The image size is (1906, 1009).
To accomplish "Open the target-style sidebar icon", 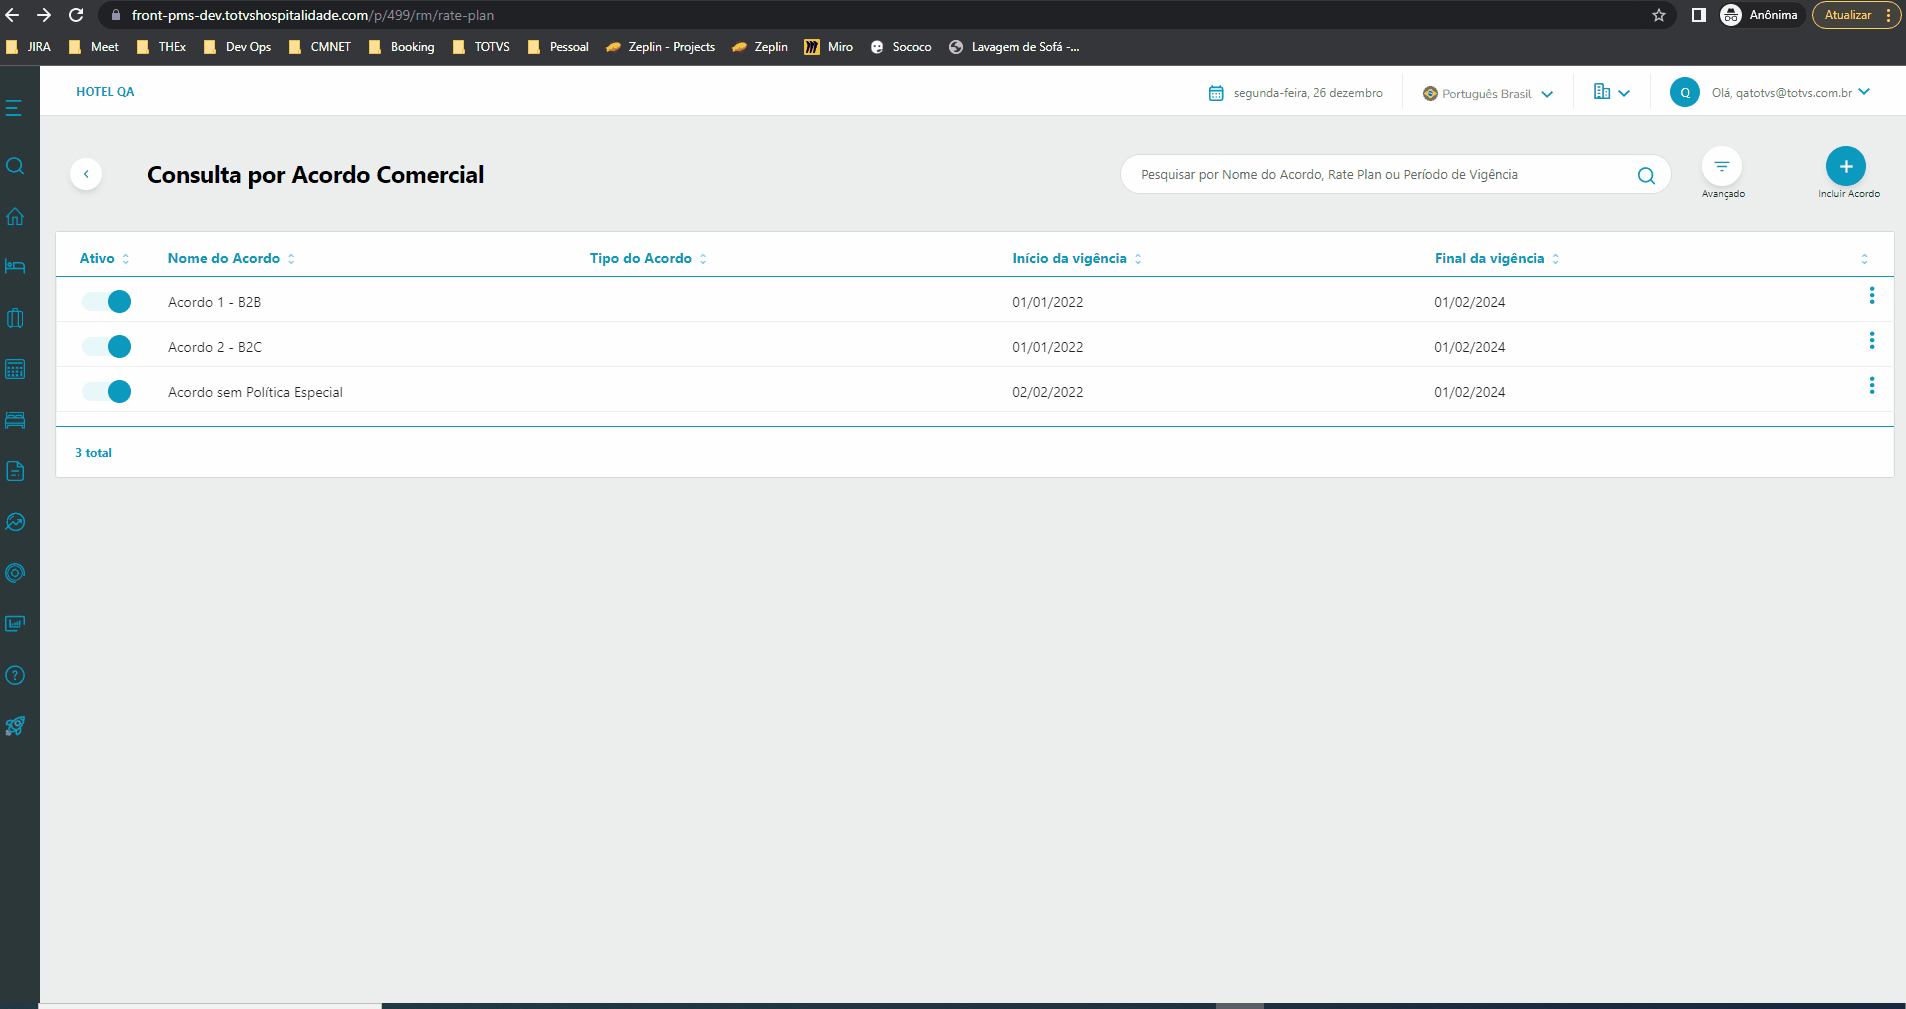I will click(x=15, y=573).
